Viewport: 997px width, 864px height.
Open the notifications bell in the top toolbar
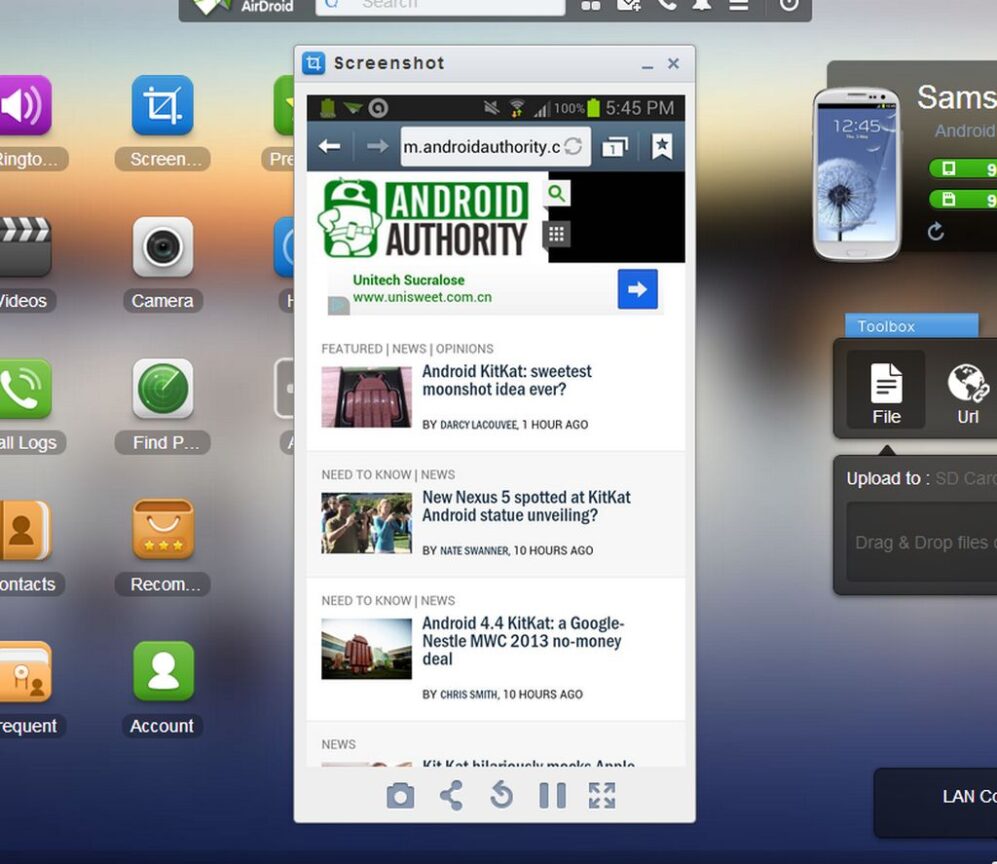702,6
